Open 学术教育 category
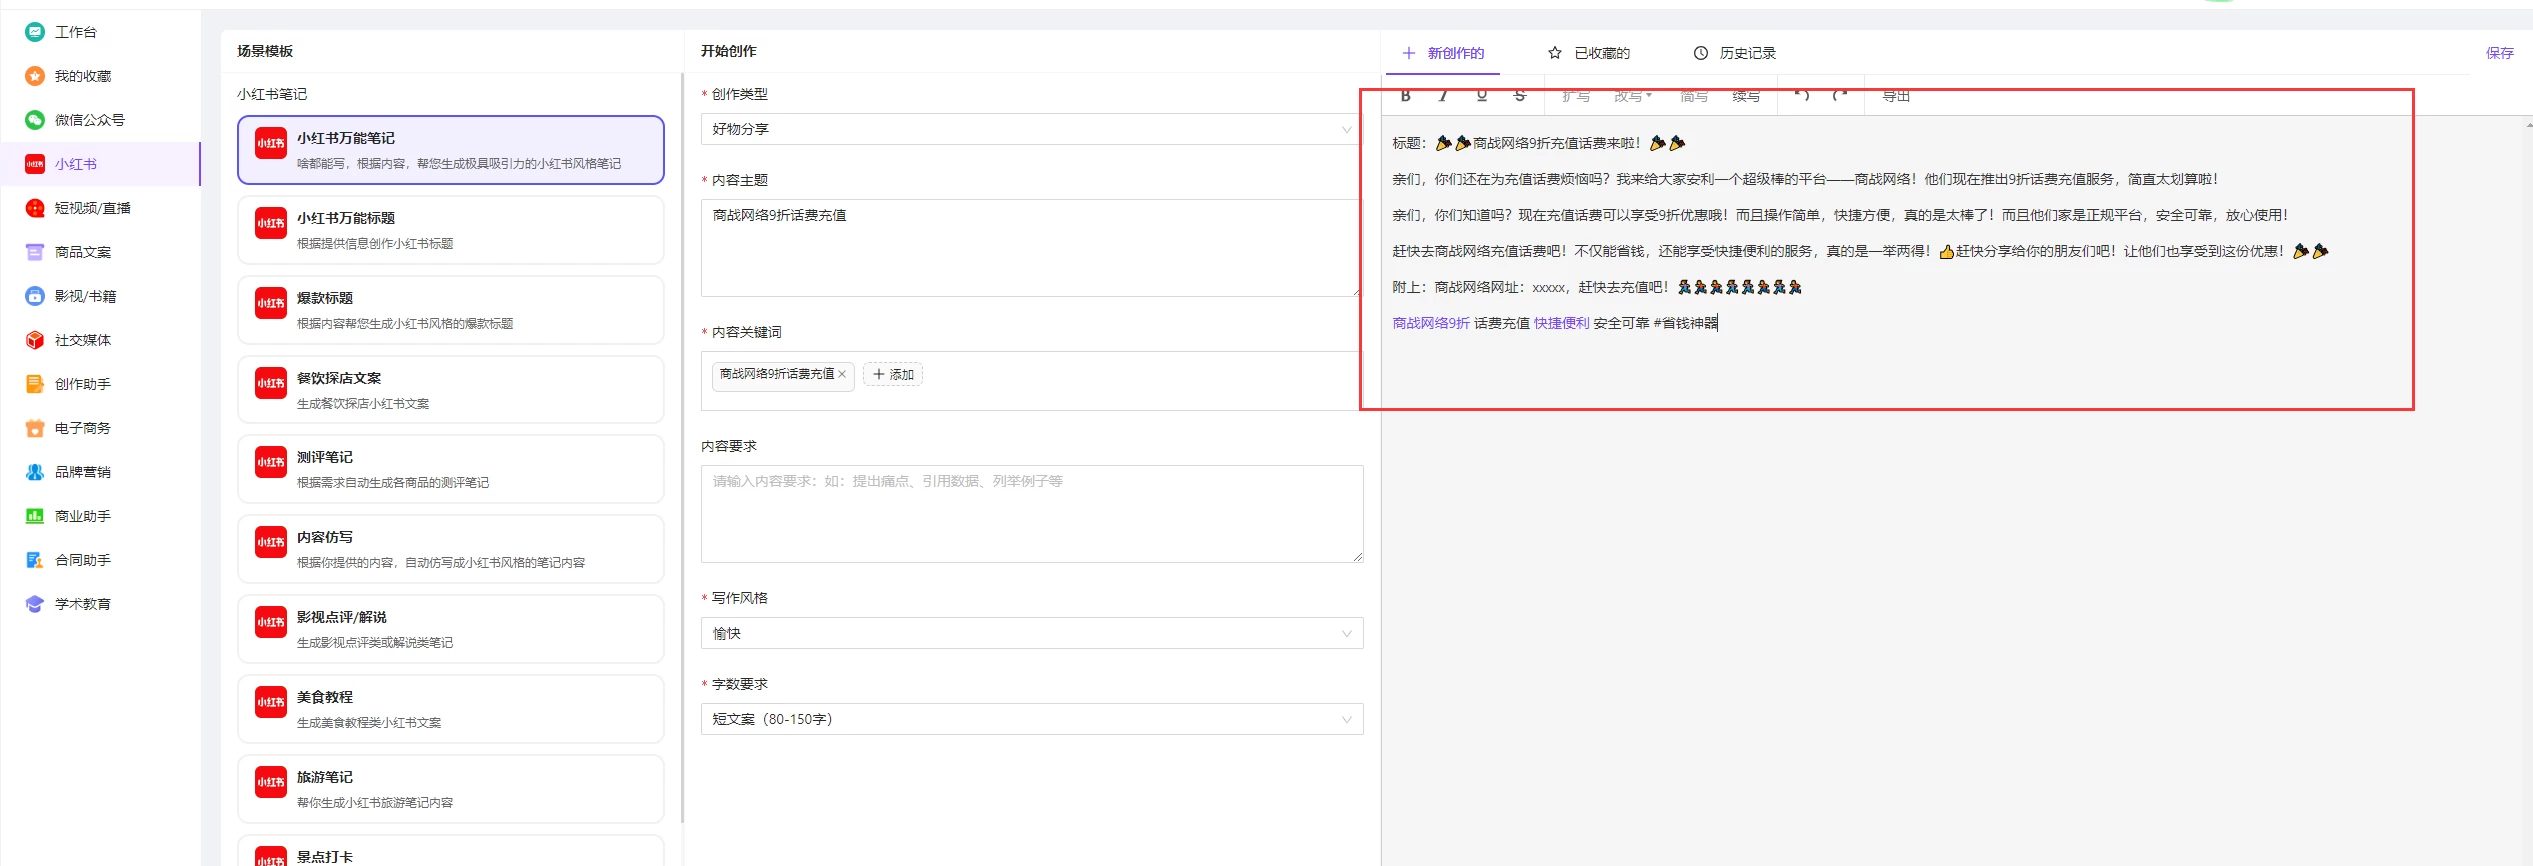Viewport: 2533px width, 866px height. [83, 604]
